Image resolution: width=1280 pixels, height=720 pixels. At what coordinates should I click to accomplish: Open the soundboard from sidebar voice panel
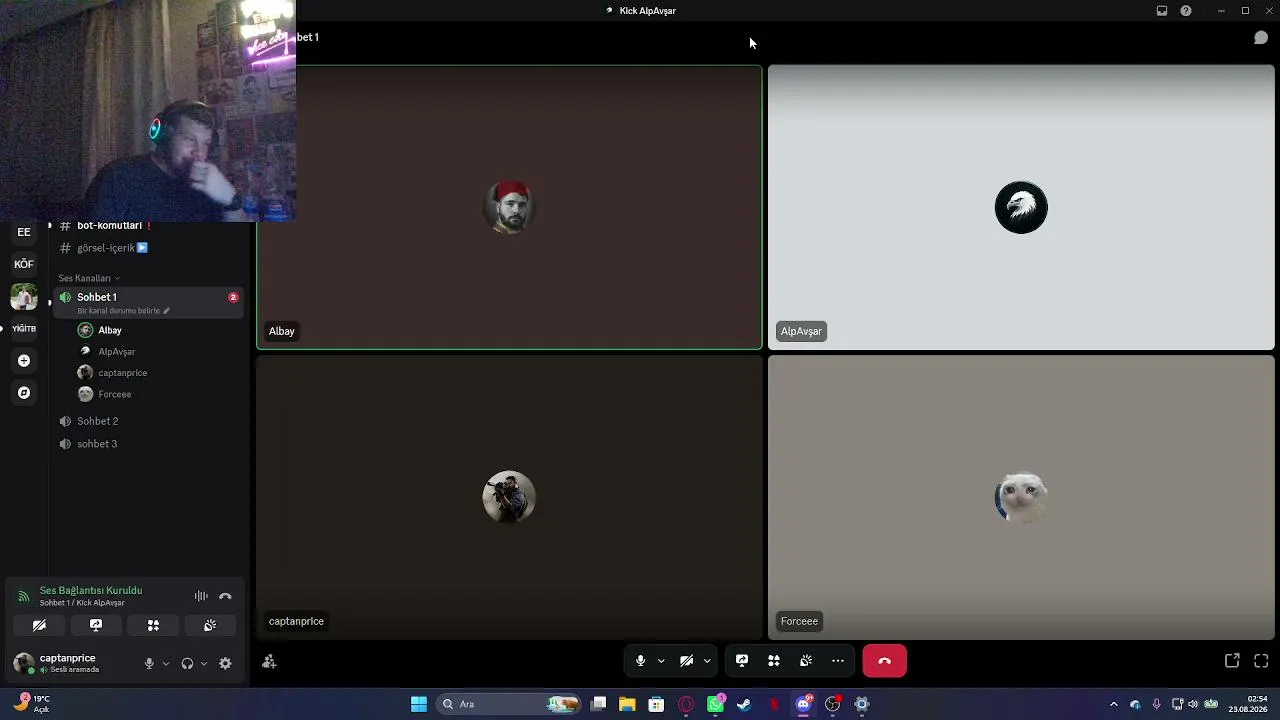point(210,625)
